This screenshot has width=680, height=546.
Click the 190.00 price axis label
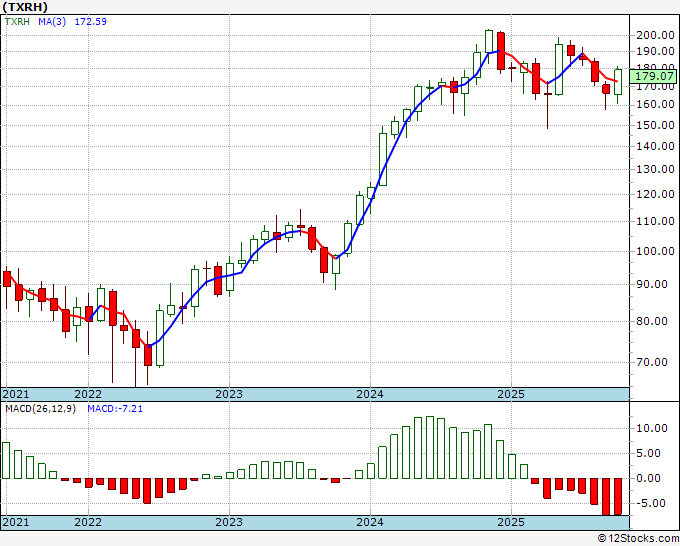coord(655,51)
